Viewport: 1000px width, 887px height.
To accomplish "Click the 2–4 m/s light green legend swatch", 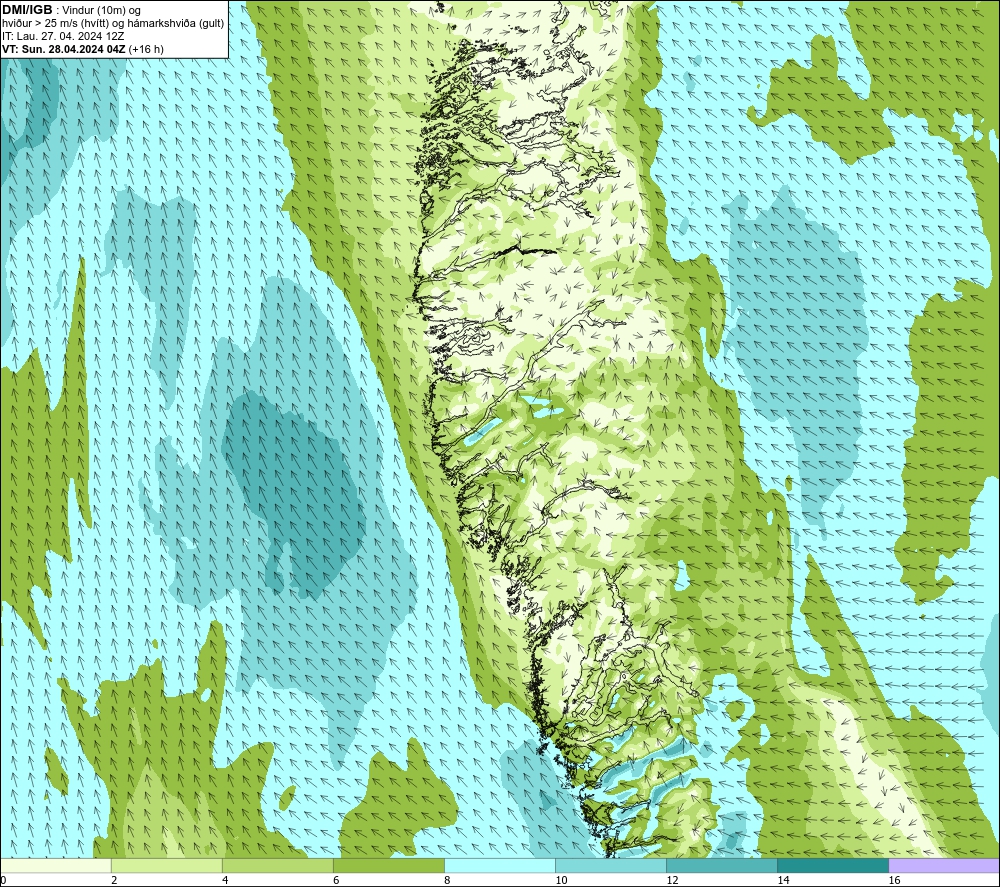I will click(166, 866).
